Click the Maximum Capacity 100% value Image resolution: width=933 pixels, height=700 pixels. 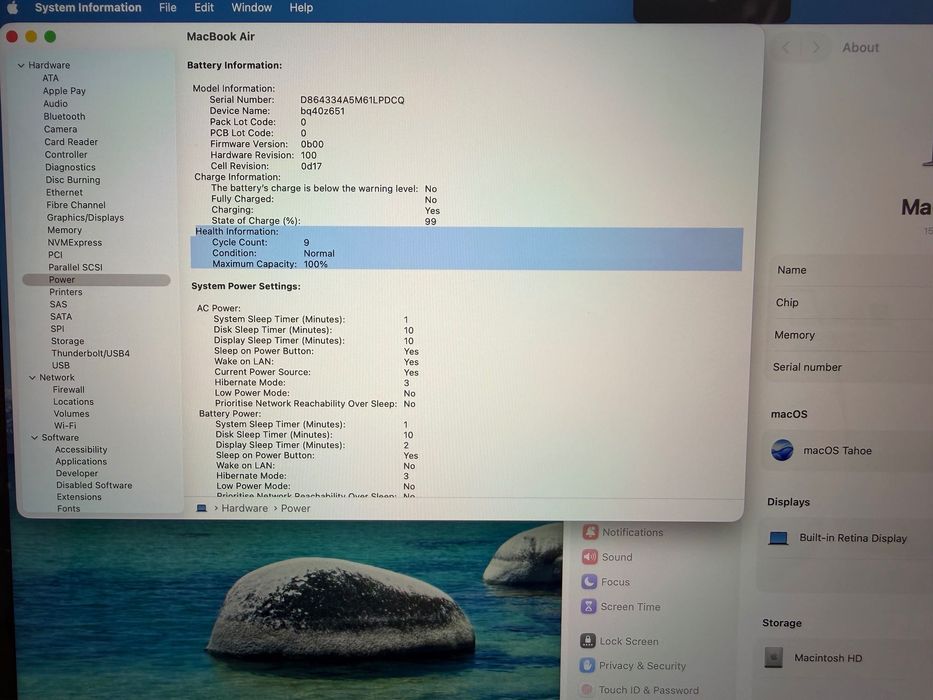[315, 264]
